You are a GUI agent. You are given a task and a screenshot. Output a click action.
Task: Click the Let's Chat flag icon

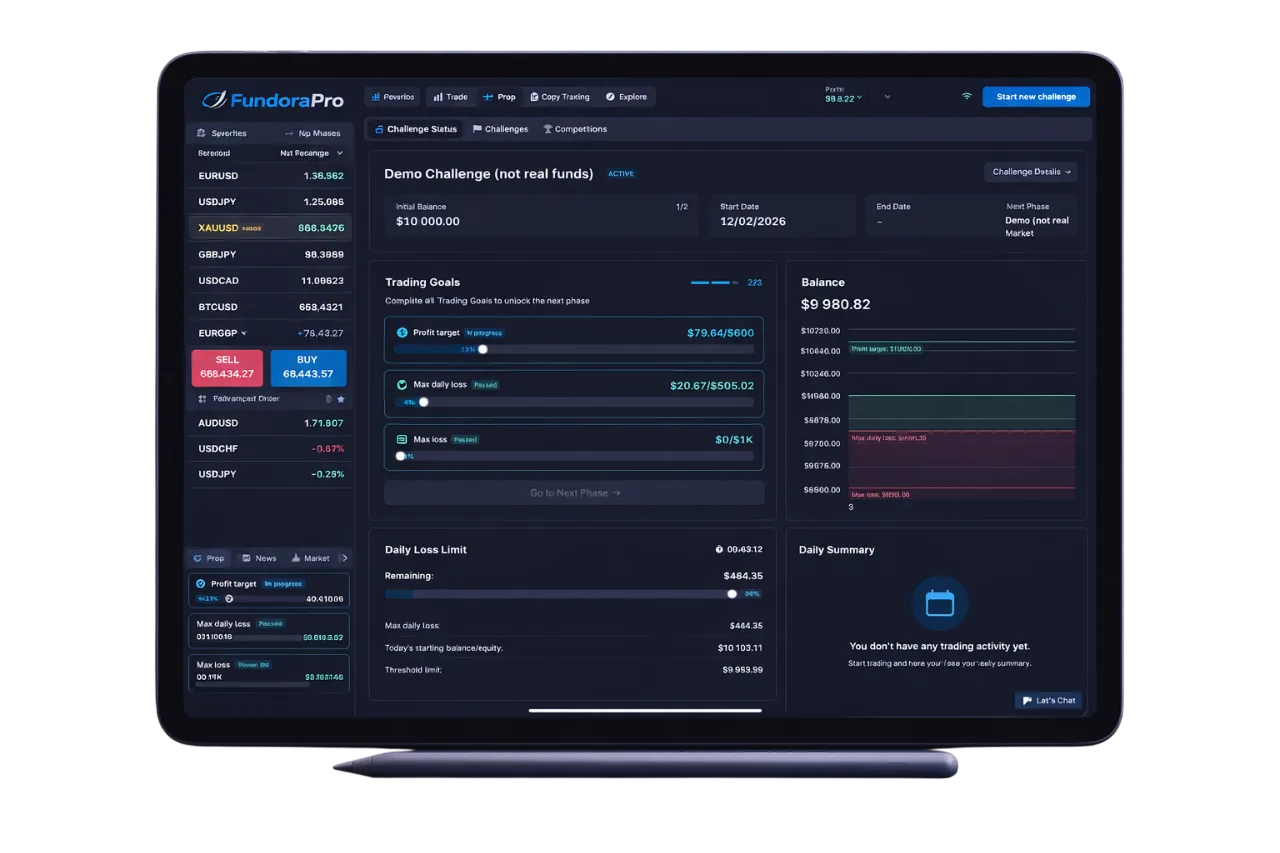[x=1027, y=700]
